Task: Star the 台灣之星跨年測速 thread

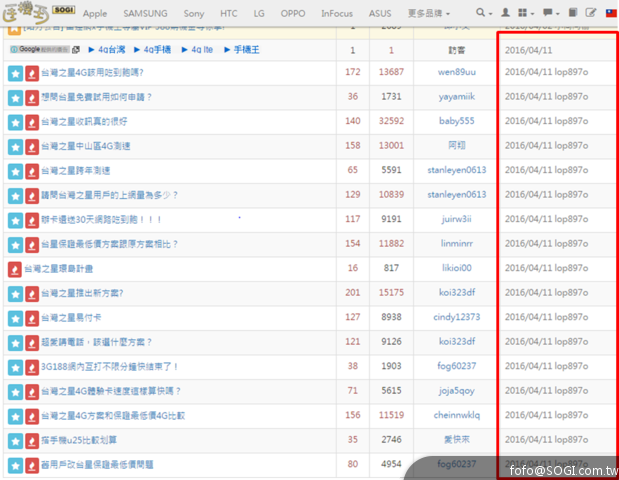Action: 15,170
